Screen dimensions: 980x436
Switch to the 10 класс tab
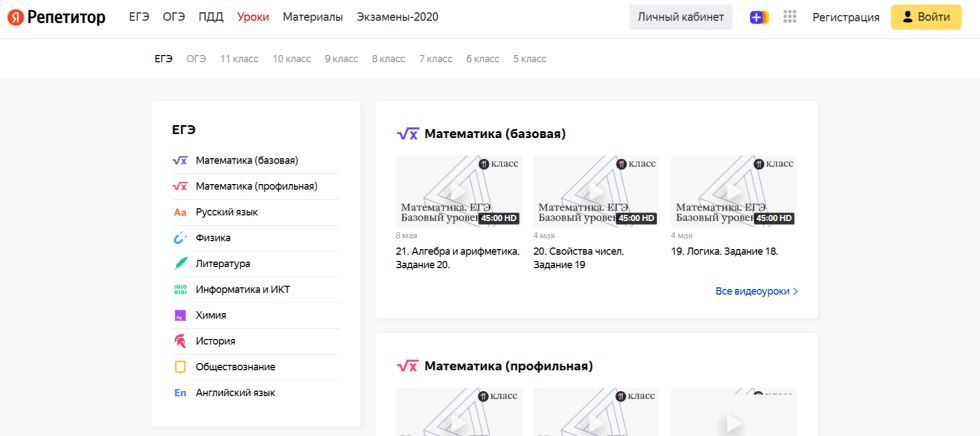(291, 59)
